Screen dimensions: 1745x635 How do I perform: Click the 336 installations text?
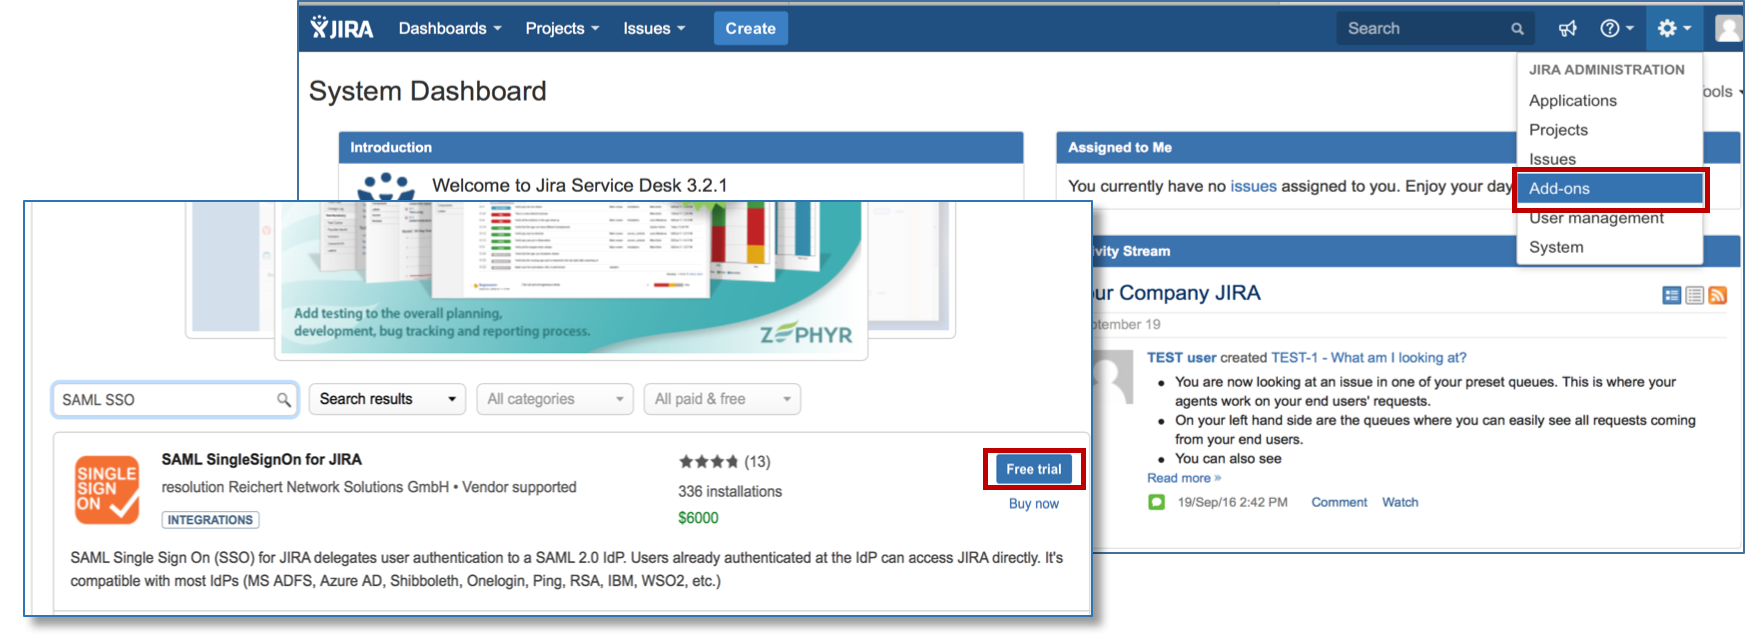[730, 492]
